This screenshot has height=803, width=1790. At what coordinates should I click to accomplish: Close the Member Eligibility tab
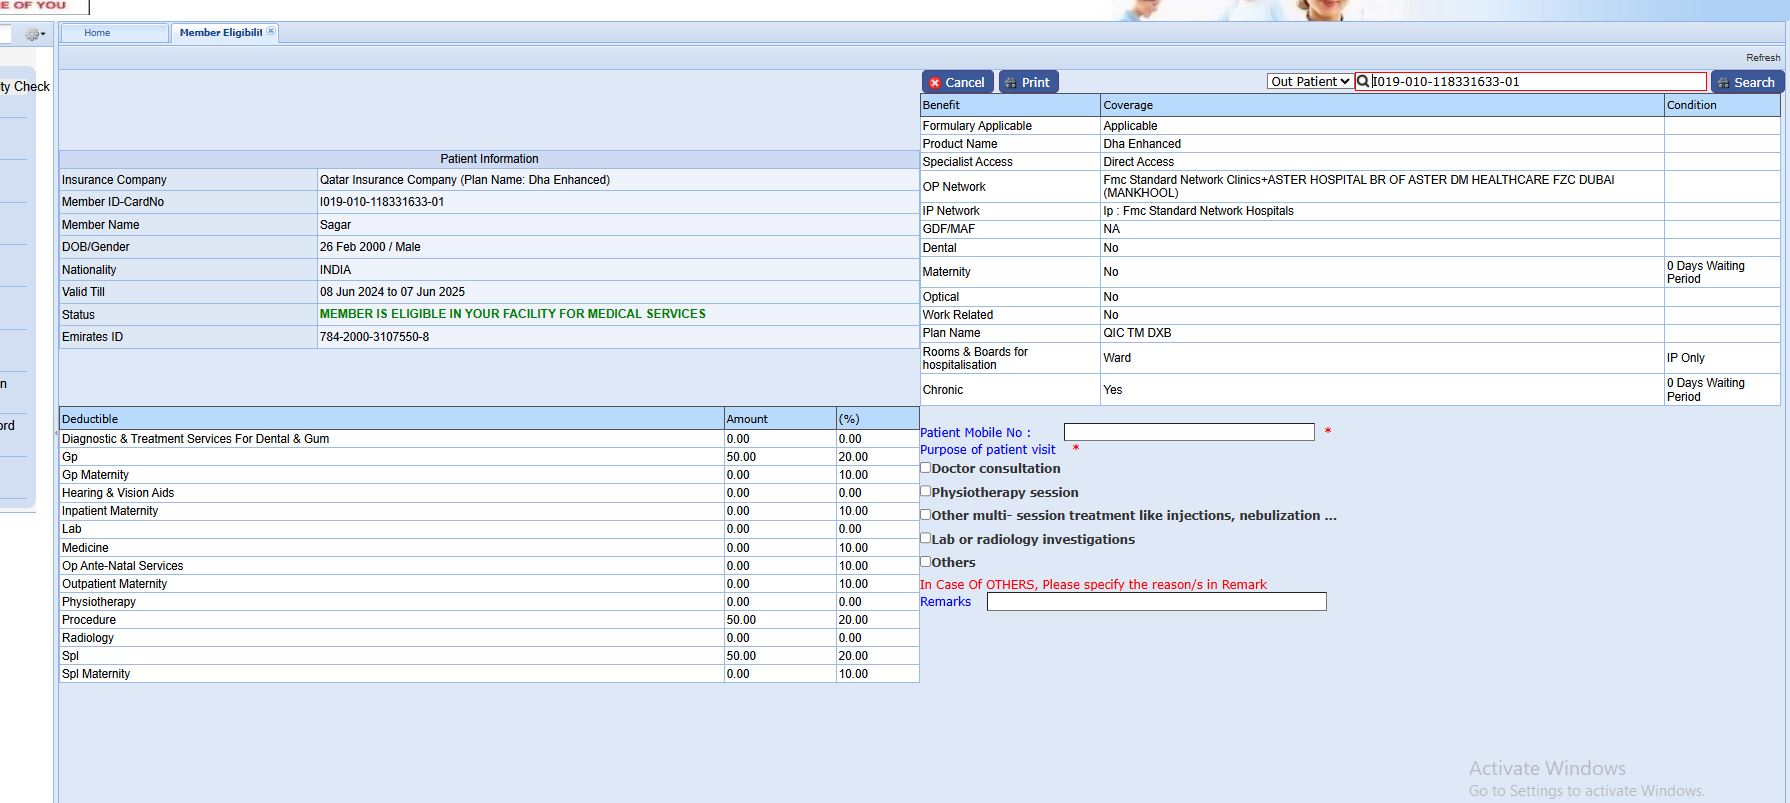(271, 32)
